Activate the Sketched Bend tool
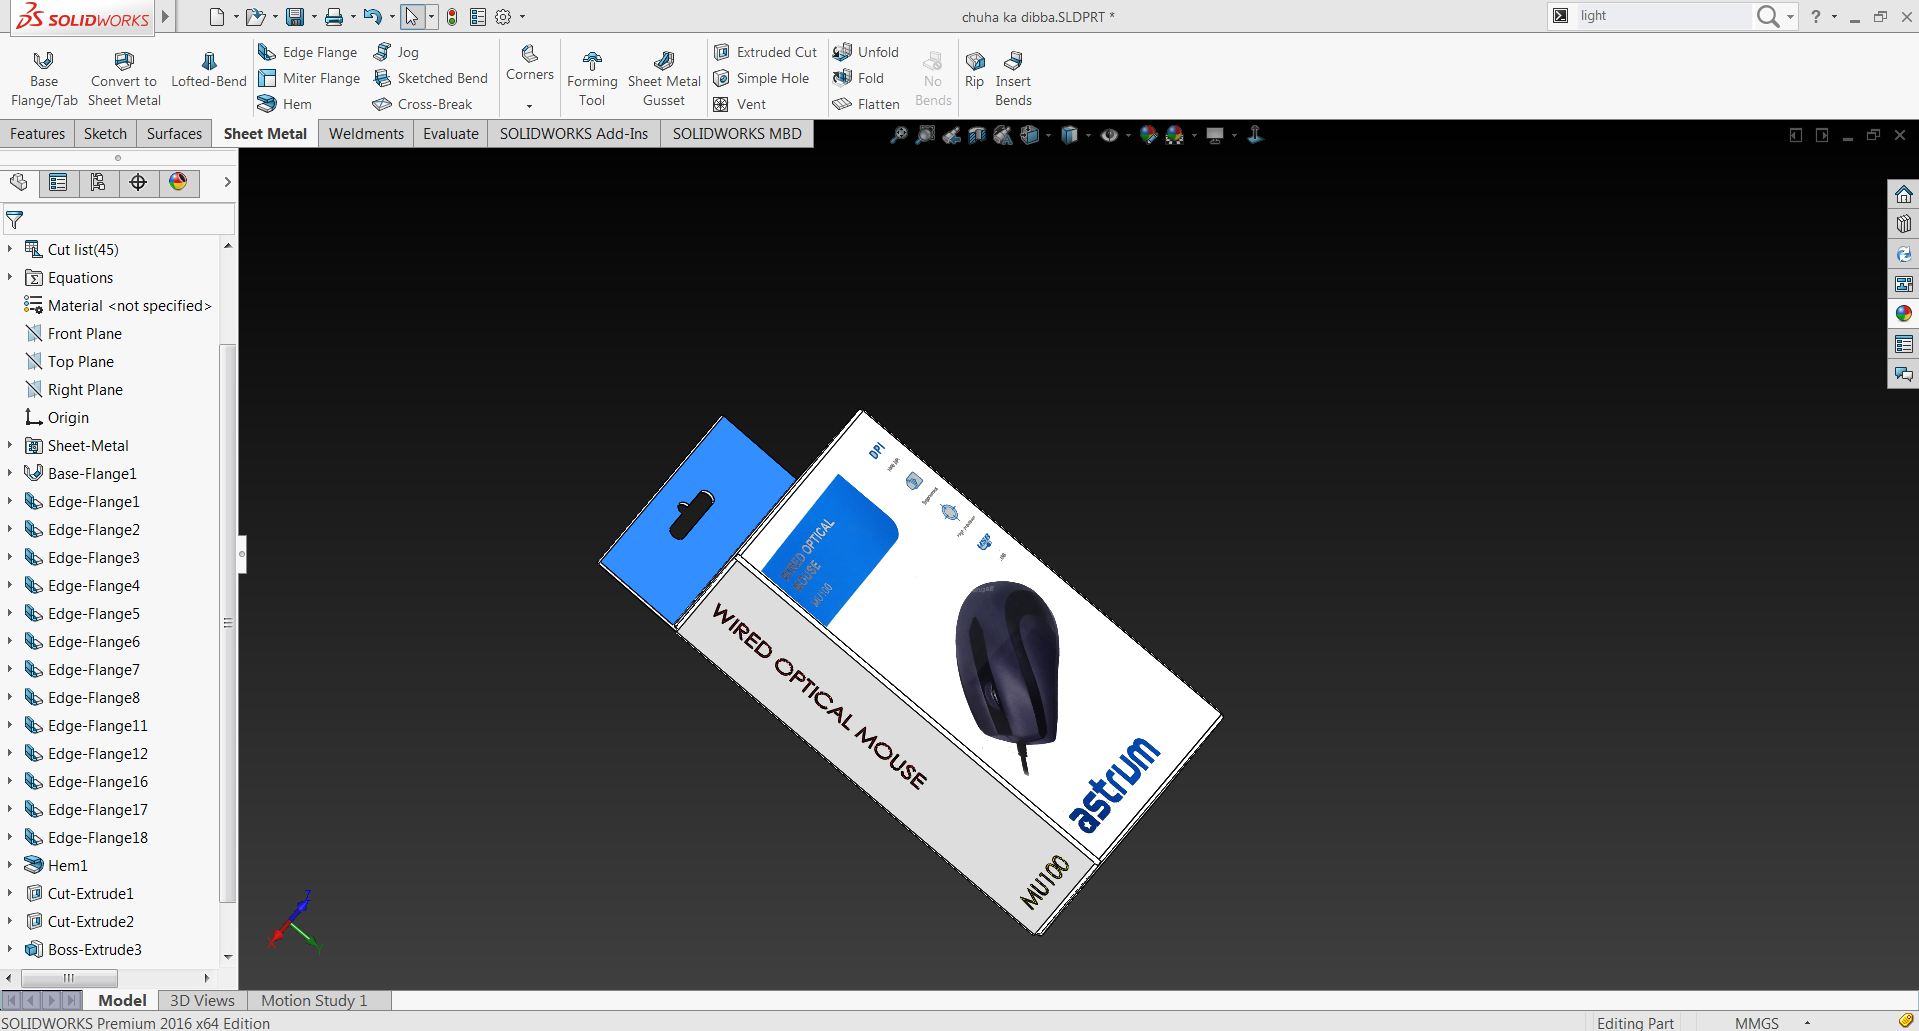Image resolution: width=1919 pixels, height=1031 pixels. [x=430, y=78]
